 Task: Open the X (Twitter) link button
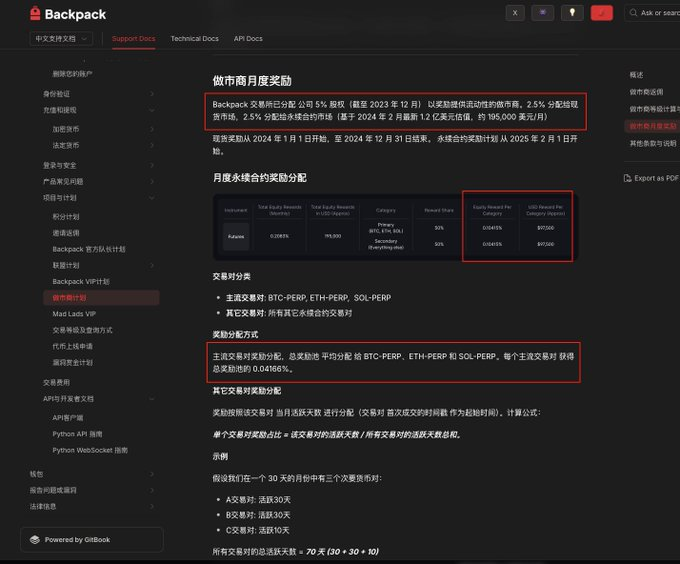[x=515, y=13]
